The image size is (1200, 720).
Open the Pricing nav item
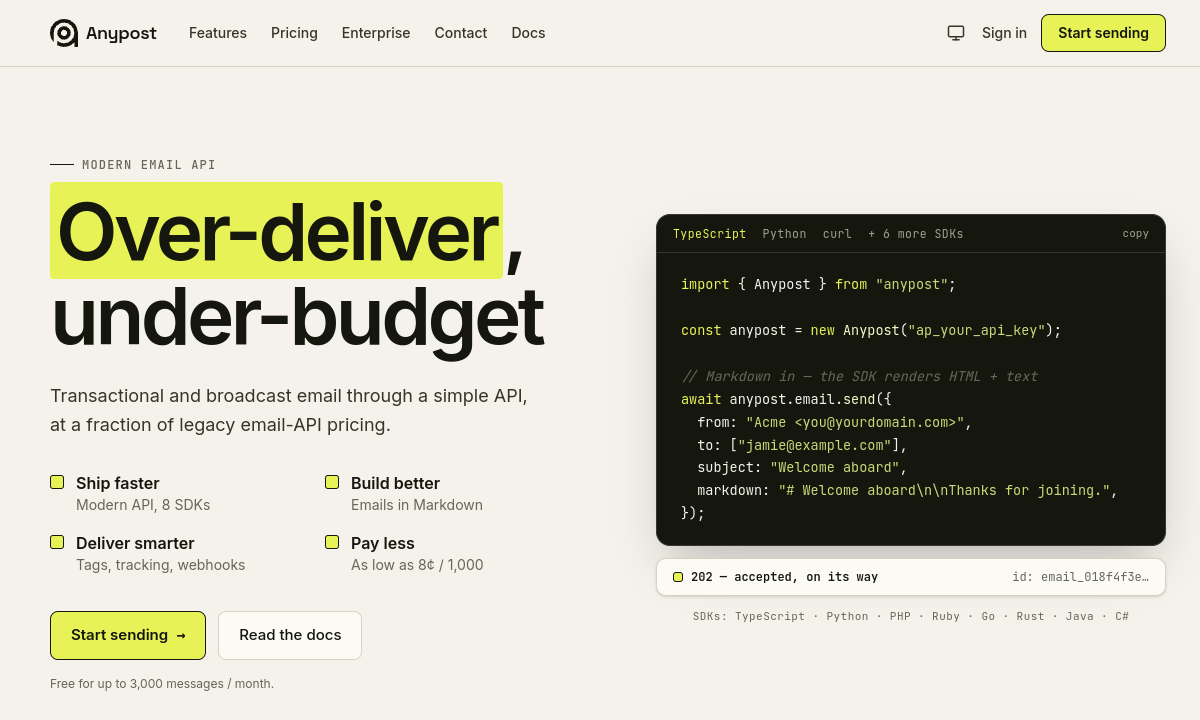pos(294,33)
